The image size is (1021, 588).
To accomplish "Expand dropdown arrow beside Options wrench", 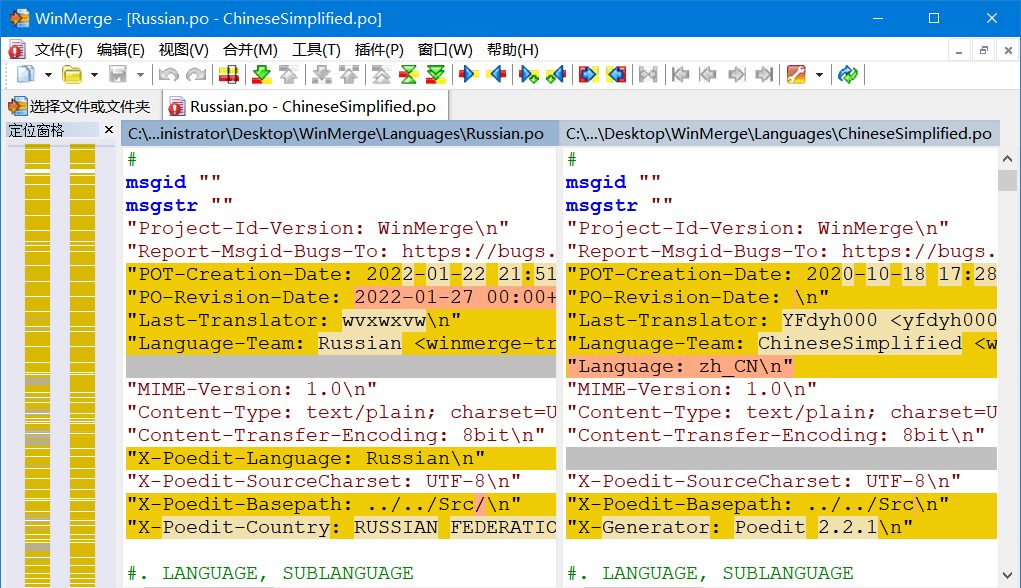I will (x=819, y=75).
